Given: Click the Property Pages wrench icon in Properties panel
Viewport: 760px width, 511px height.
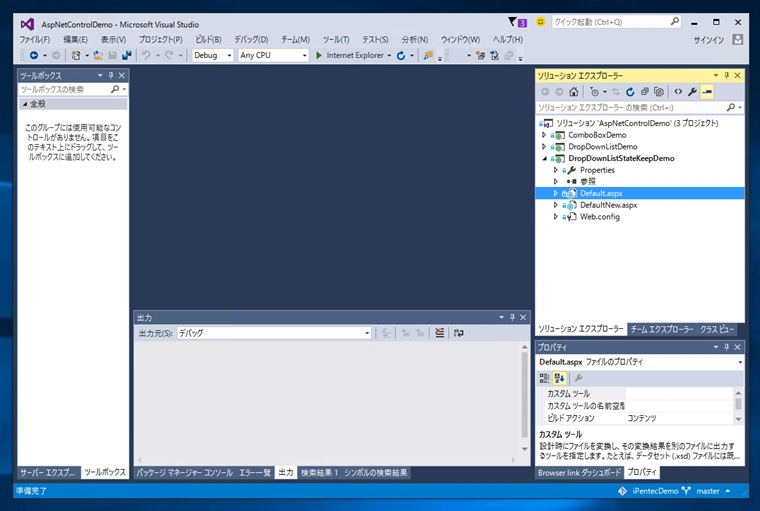Looking at the screenshot, I should pos(578,378).
